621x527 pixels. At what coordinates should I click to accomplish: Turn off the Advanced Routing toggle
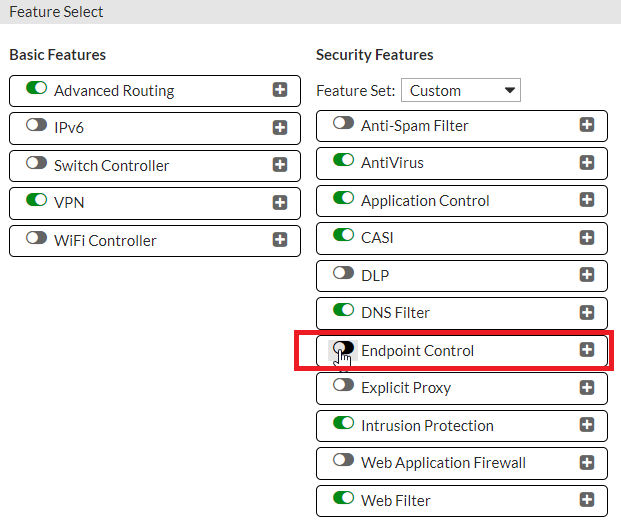pos(36,89)
